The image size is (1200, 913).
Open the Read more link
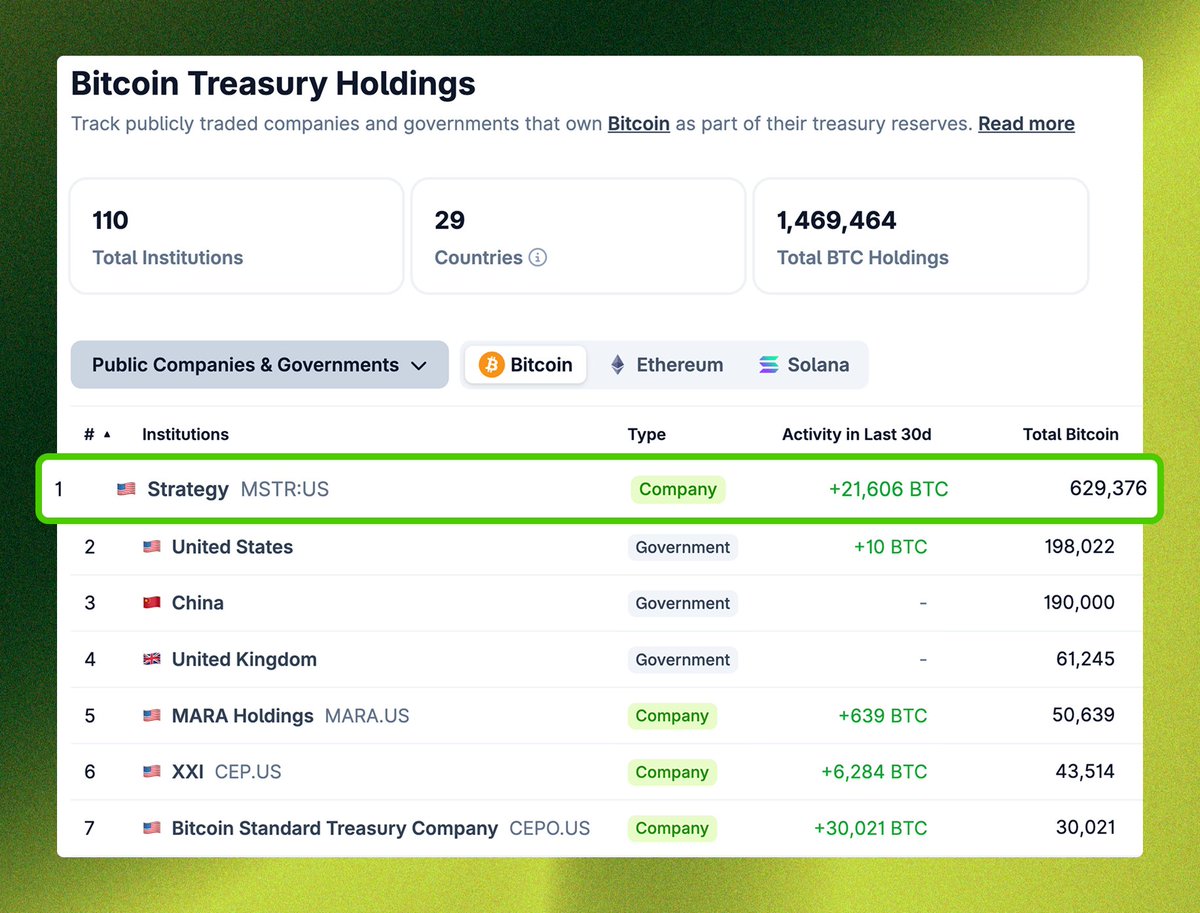click(x=1026, y=124)
